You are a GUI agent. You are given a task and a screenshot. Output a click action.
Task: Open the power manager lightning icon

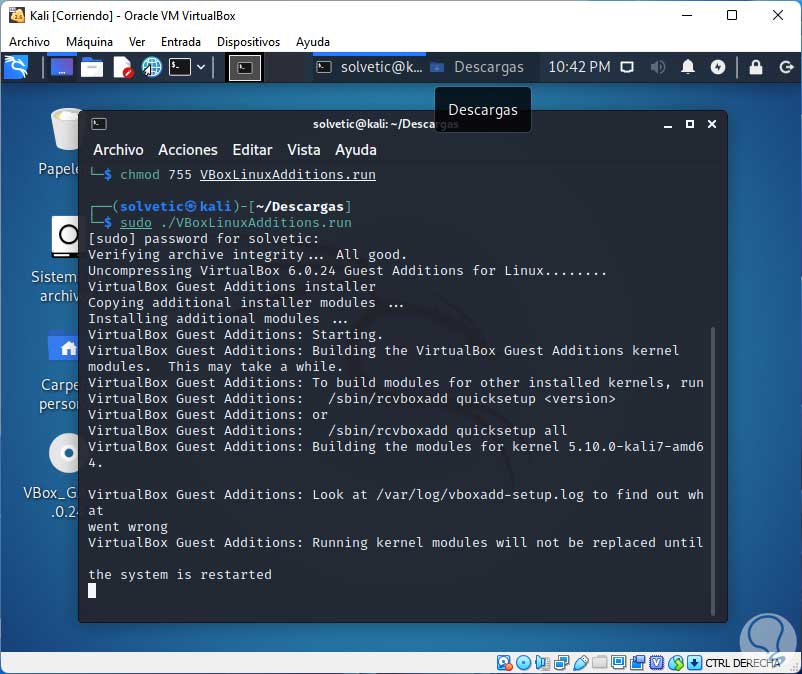tap(718, 67)
